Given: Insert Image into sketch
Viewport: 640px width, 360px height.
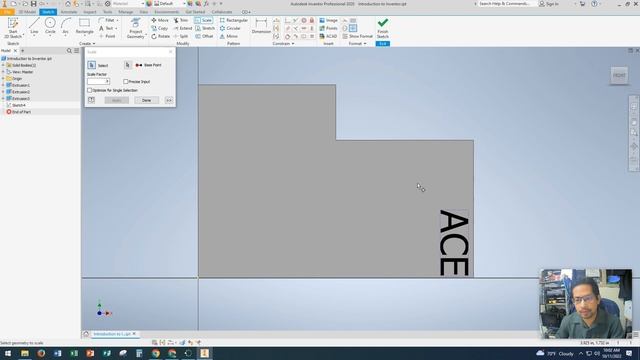Looking at the screenshot, I should (329, 20).
